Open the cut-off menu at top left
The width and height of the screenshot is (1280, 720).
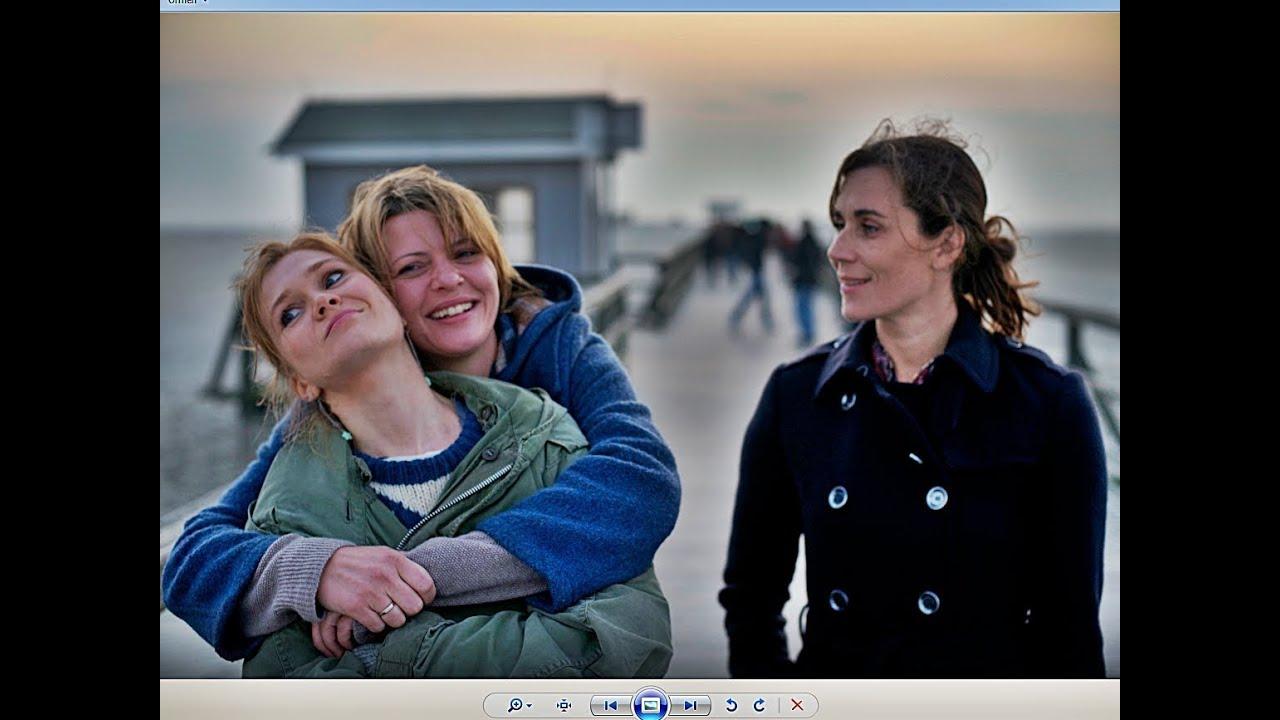[x=188, y=2]
